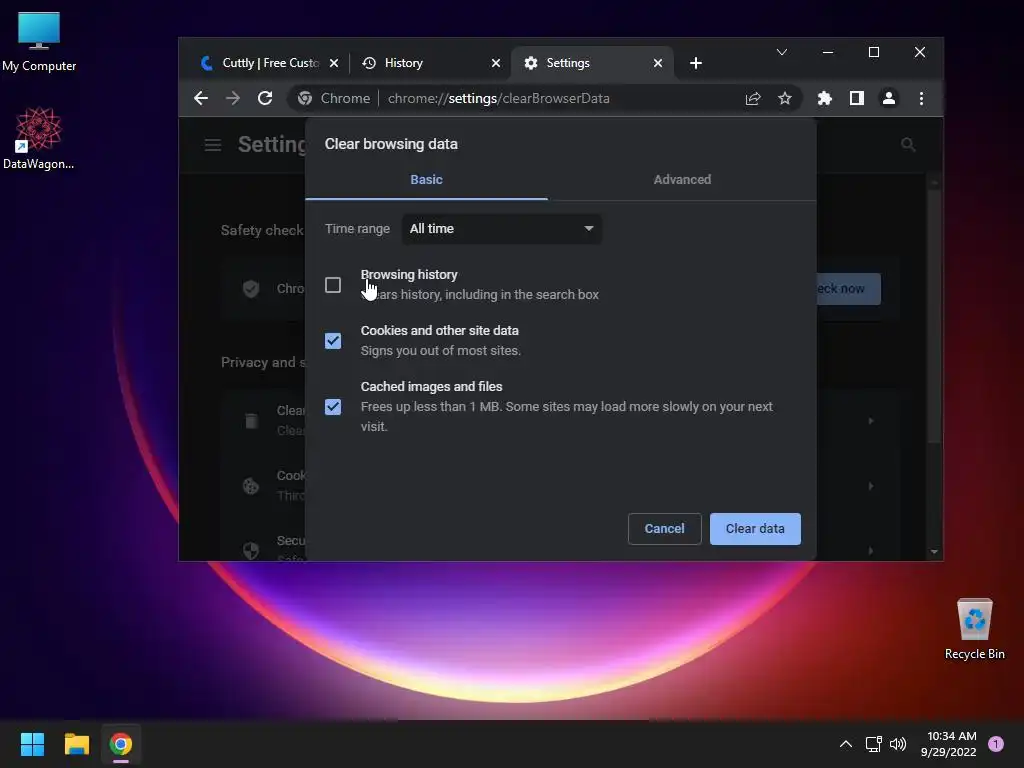Viewport: 1024px width, 768px height.
Task: Check the Browsing history checkbox
Action: tap(333, 285)
